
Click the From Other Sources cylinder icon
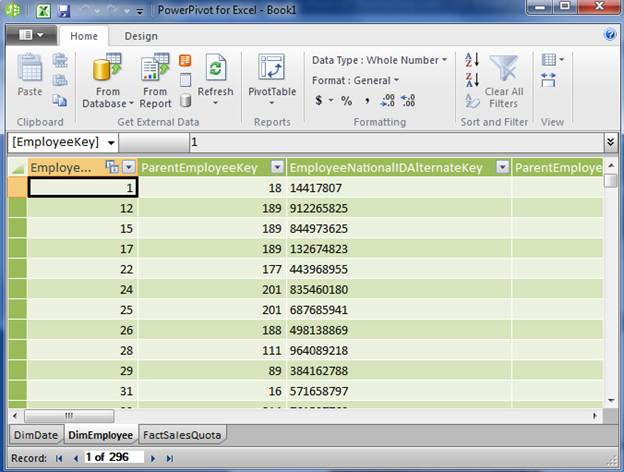[x=185, y=101]
